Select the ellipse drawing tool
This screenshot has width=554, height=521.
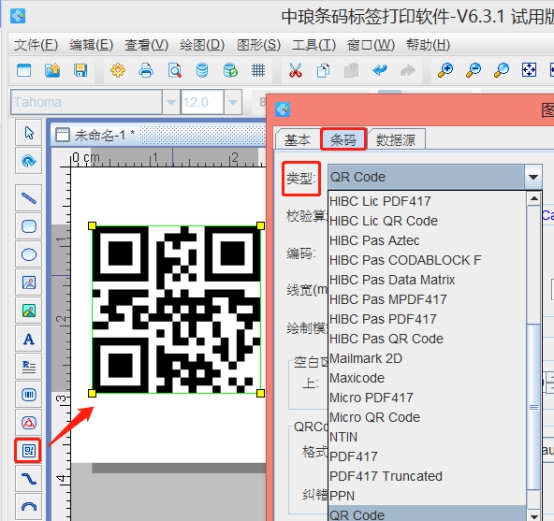29,254
